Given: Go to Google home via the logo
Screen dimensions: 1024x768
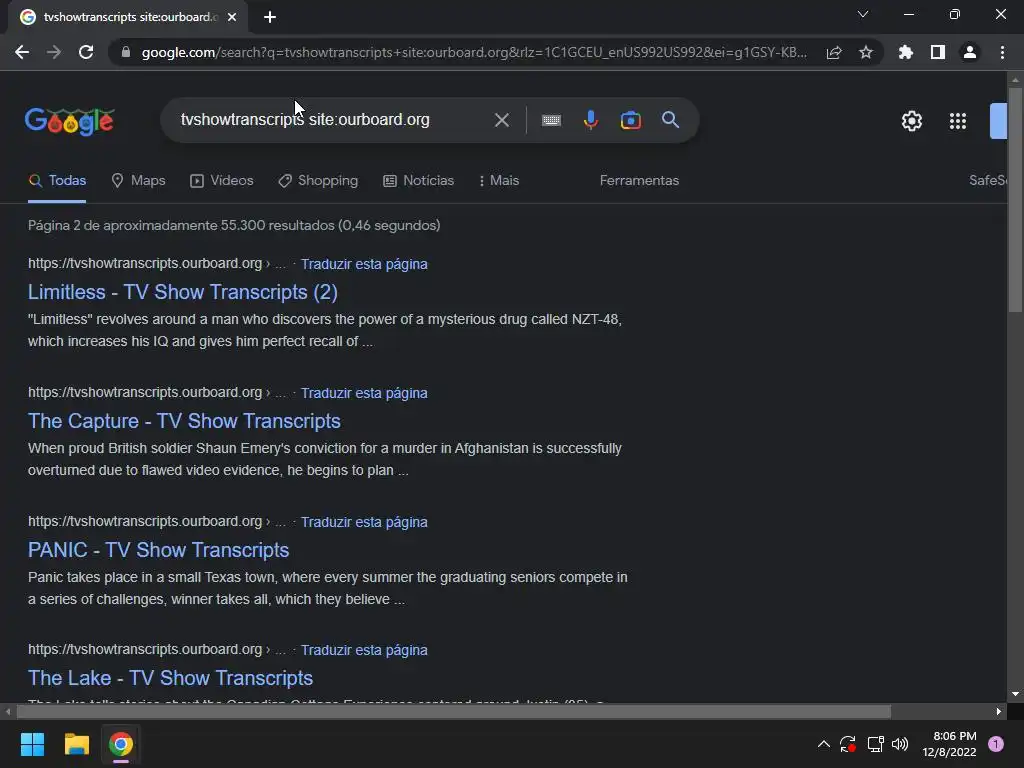Looking at the screenshot, I should 69,121.
